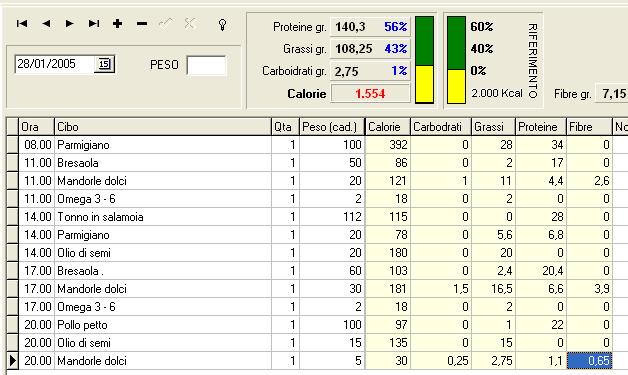Click the Calorie column header
628x375 pixels.
tap(388, 127)
